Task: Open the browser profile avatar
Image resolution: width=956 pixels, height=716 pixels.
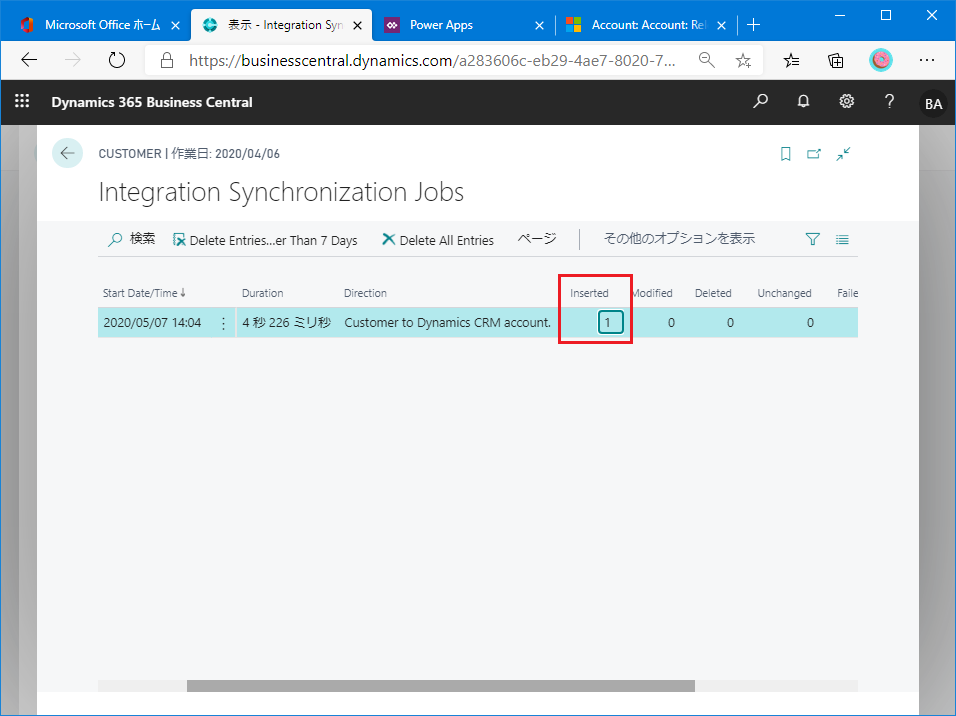Action: click(880, 60)
